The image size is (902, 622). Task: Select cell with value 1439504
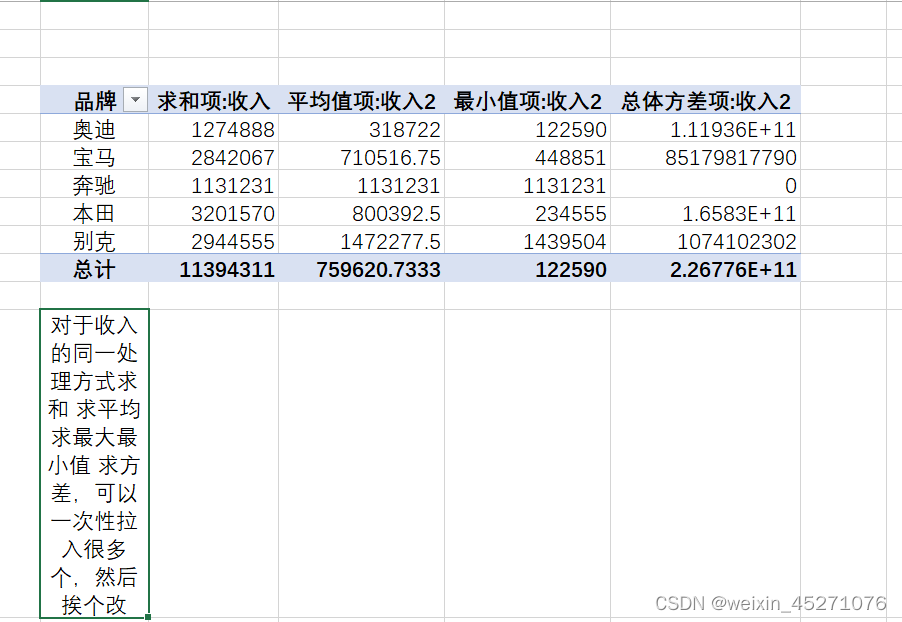pyautogui.click(x=528, y=241)
